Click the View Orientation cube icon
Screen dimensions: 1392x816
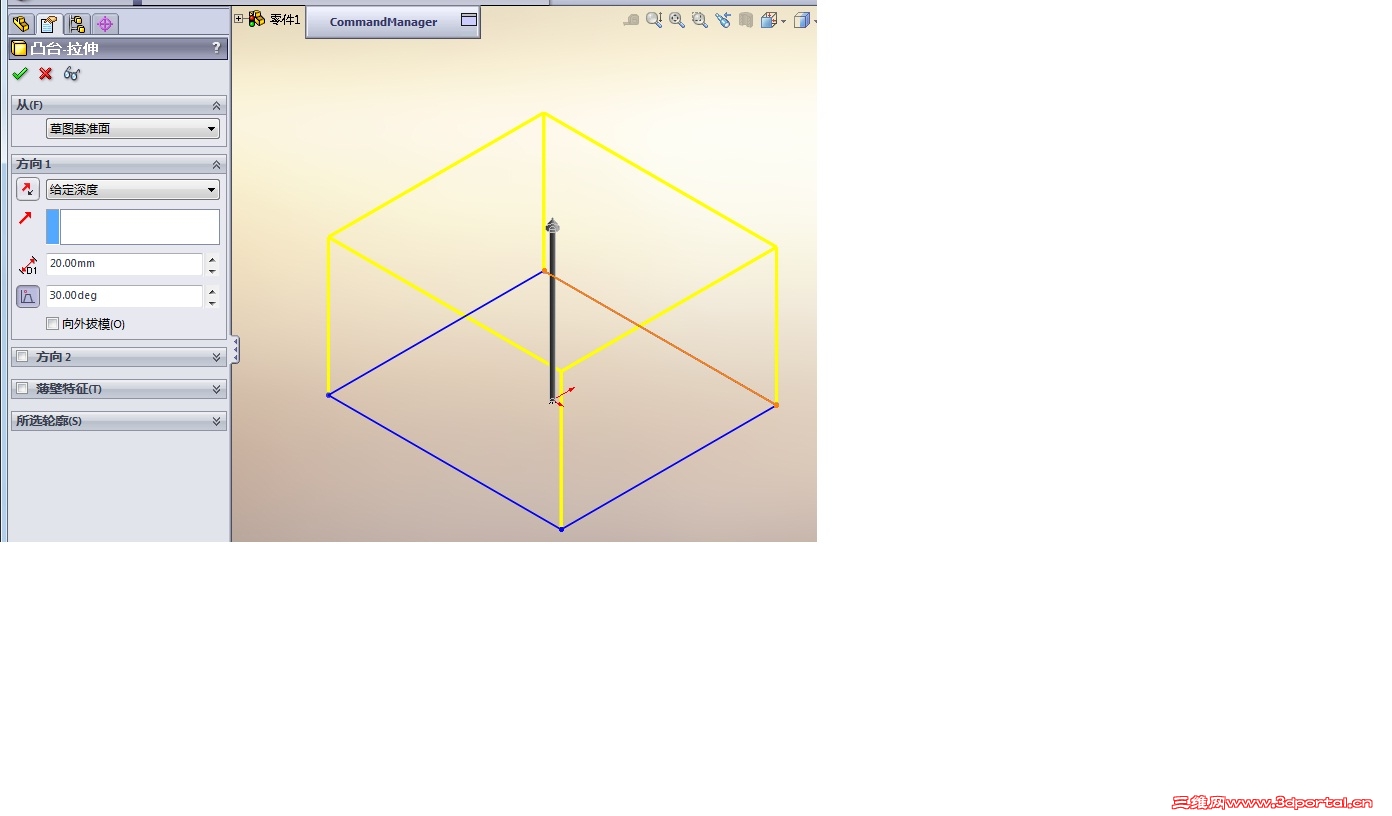pos(768,20)
